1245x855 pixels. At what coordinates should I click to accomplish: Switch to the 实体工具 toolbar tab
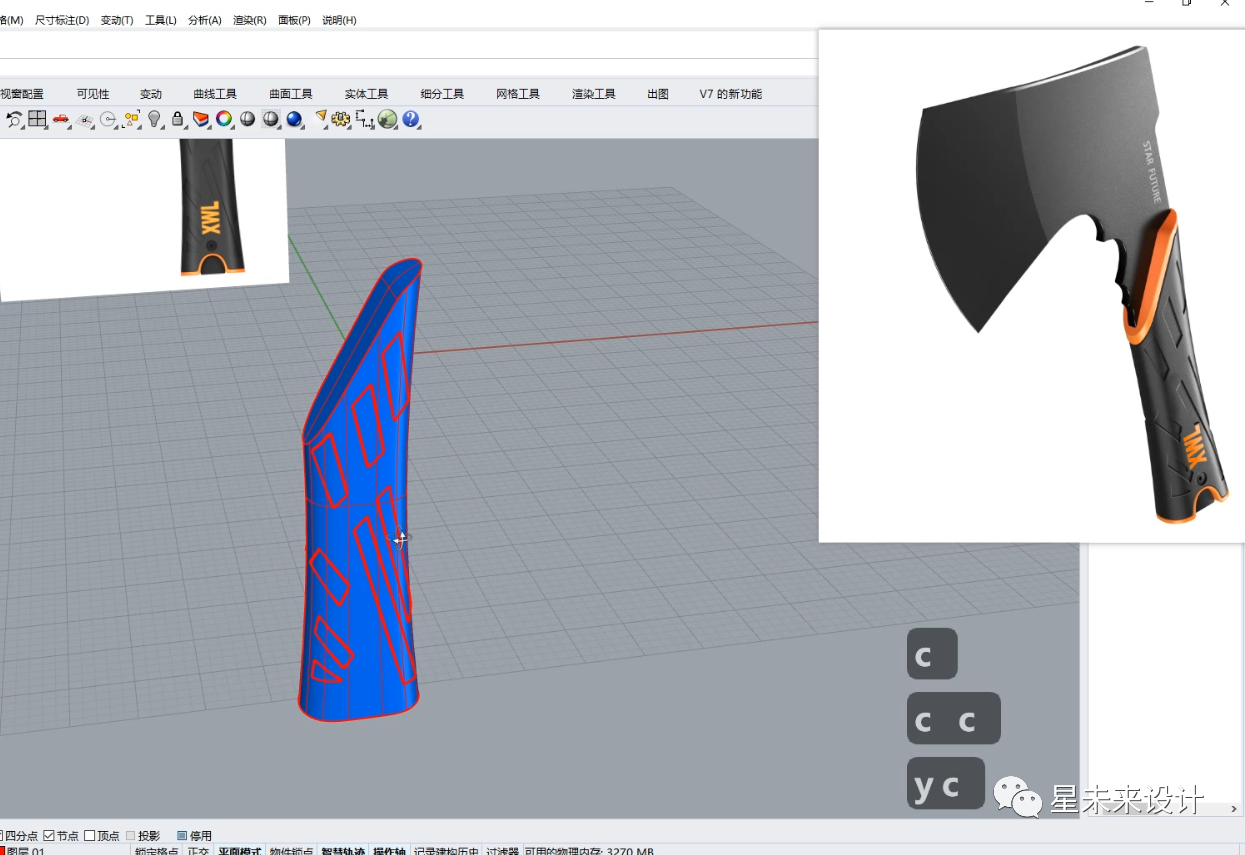366,94
